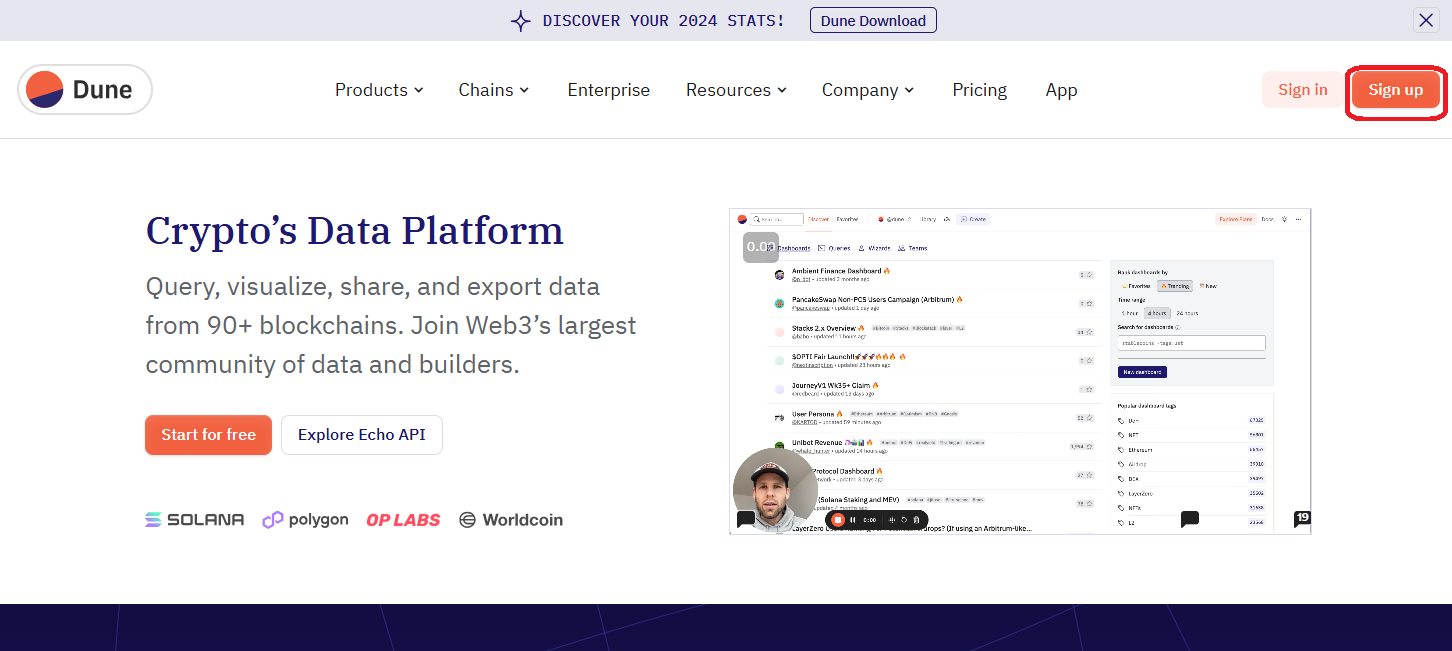
Task: Click the bottom-left comment bubble on video
Action: [745, 519]
